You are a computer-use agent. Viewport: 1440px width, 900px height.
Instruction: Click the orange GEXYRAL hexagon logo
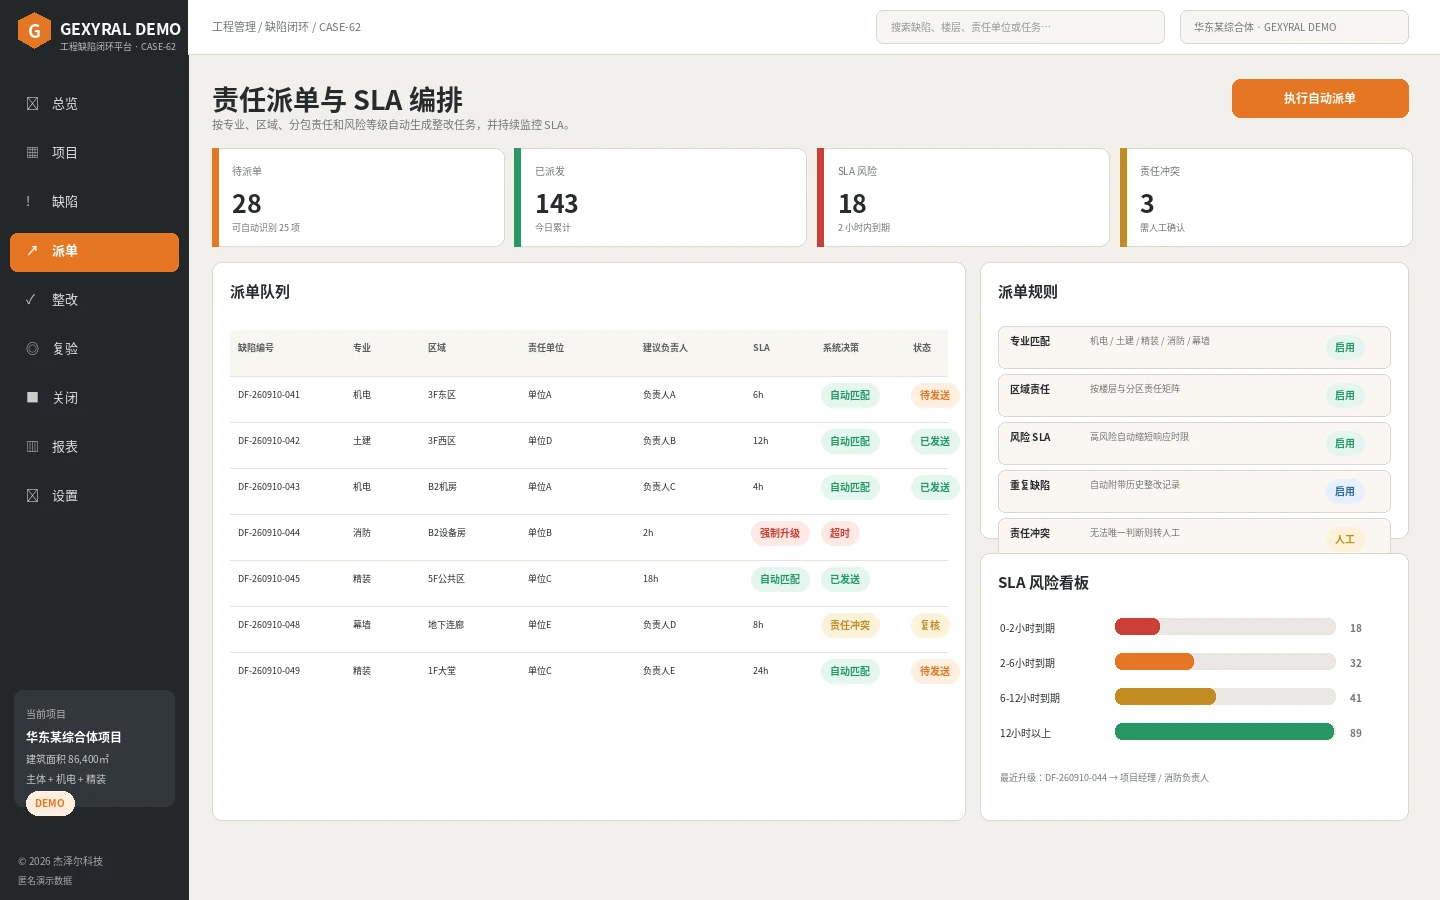35,31
